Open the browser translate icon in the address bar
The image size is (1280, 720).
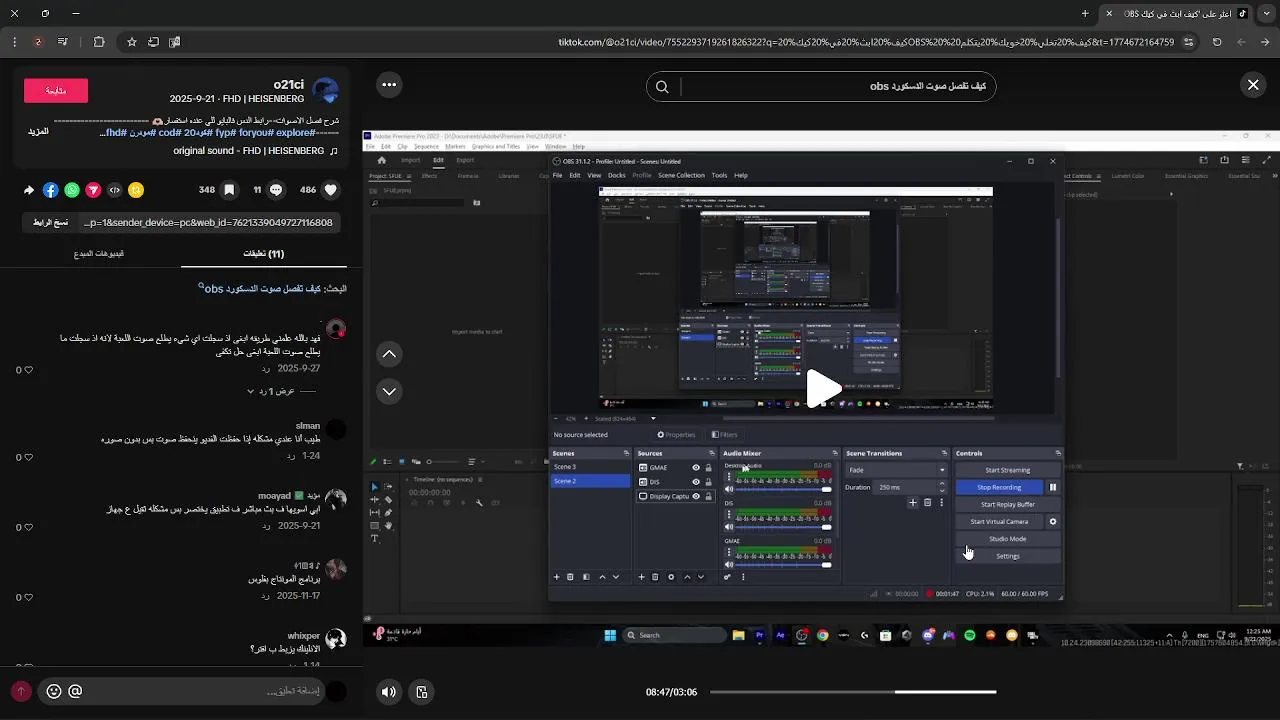pos(175,42)
